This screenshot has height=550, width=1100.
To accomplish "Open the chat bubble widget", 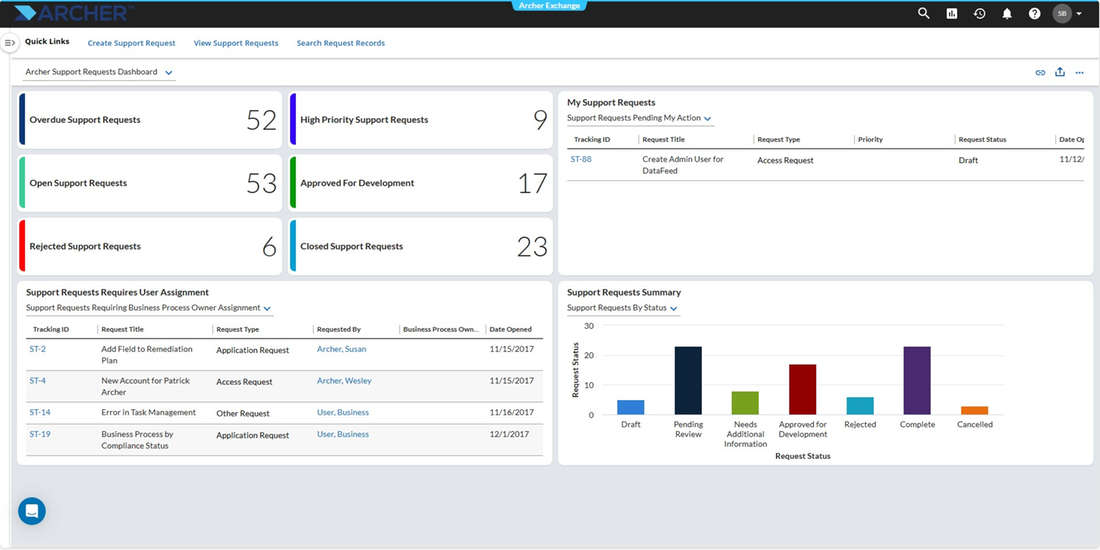I will (x=32, y=511).
